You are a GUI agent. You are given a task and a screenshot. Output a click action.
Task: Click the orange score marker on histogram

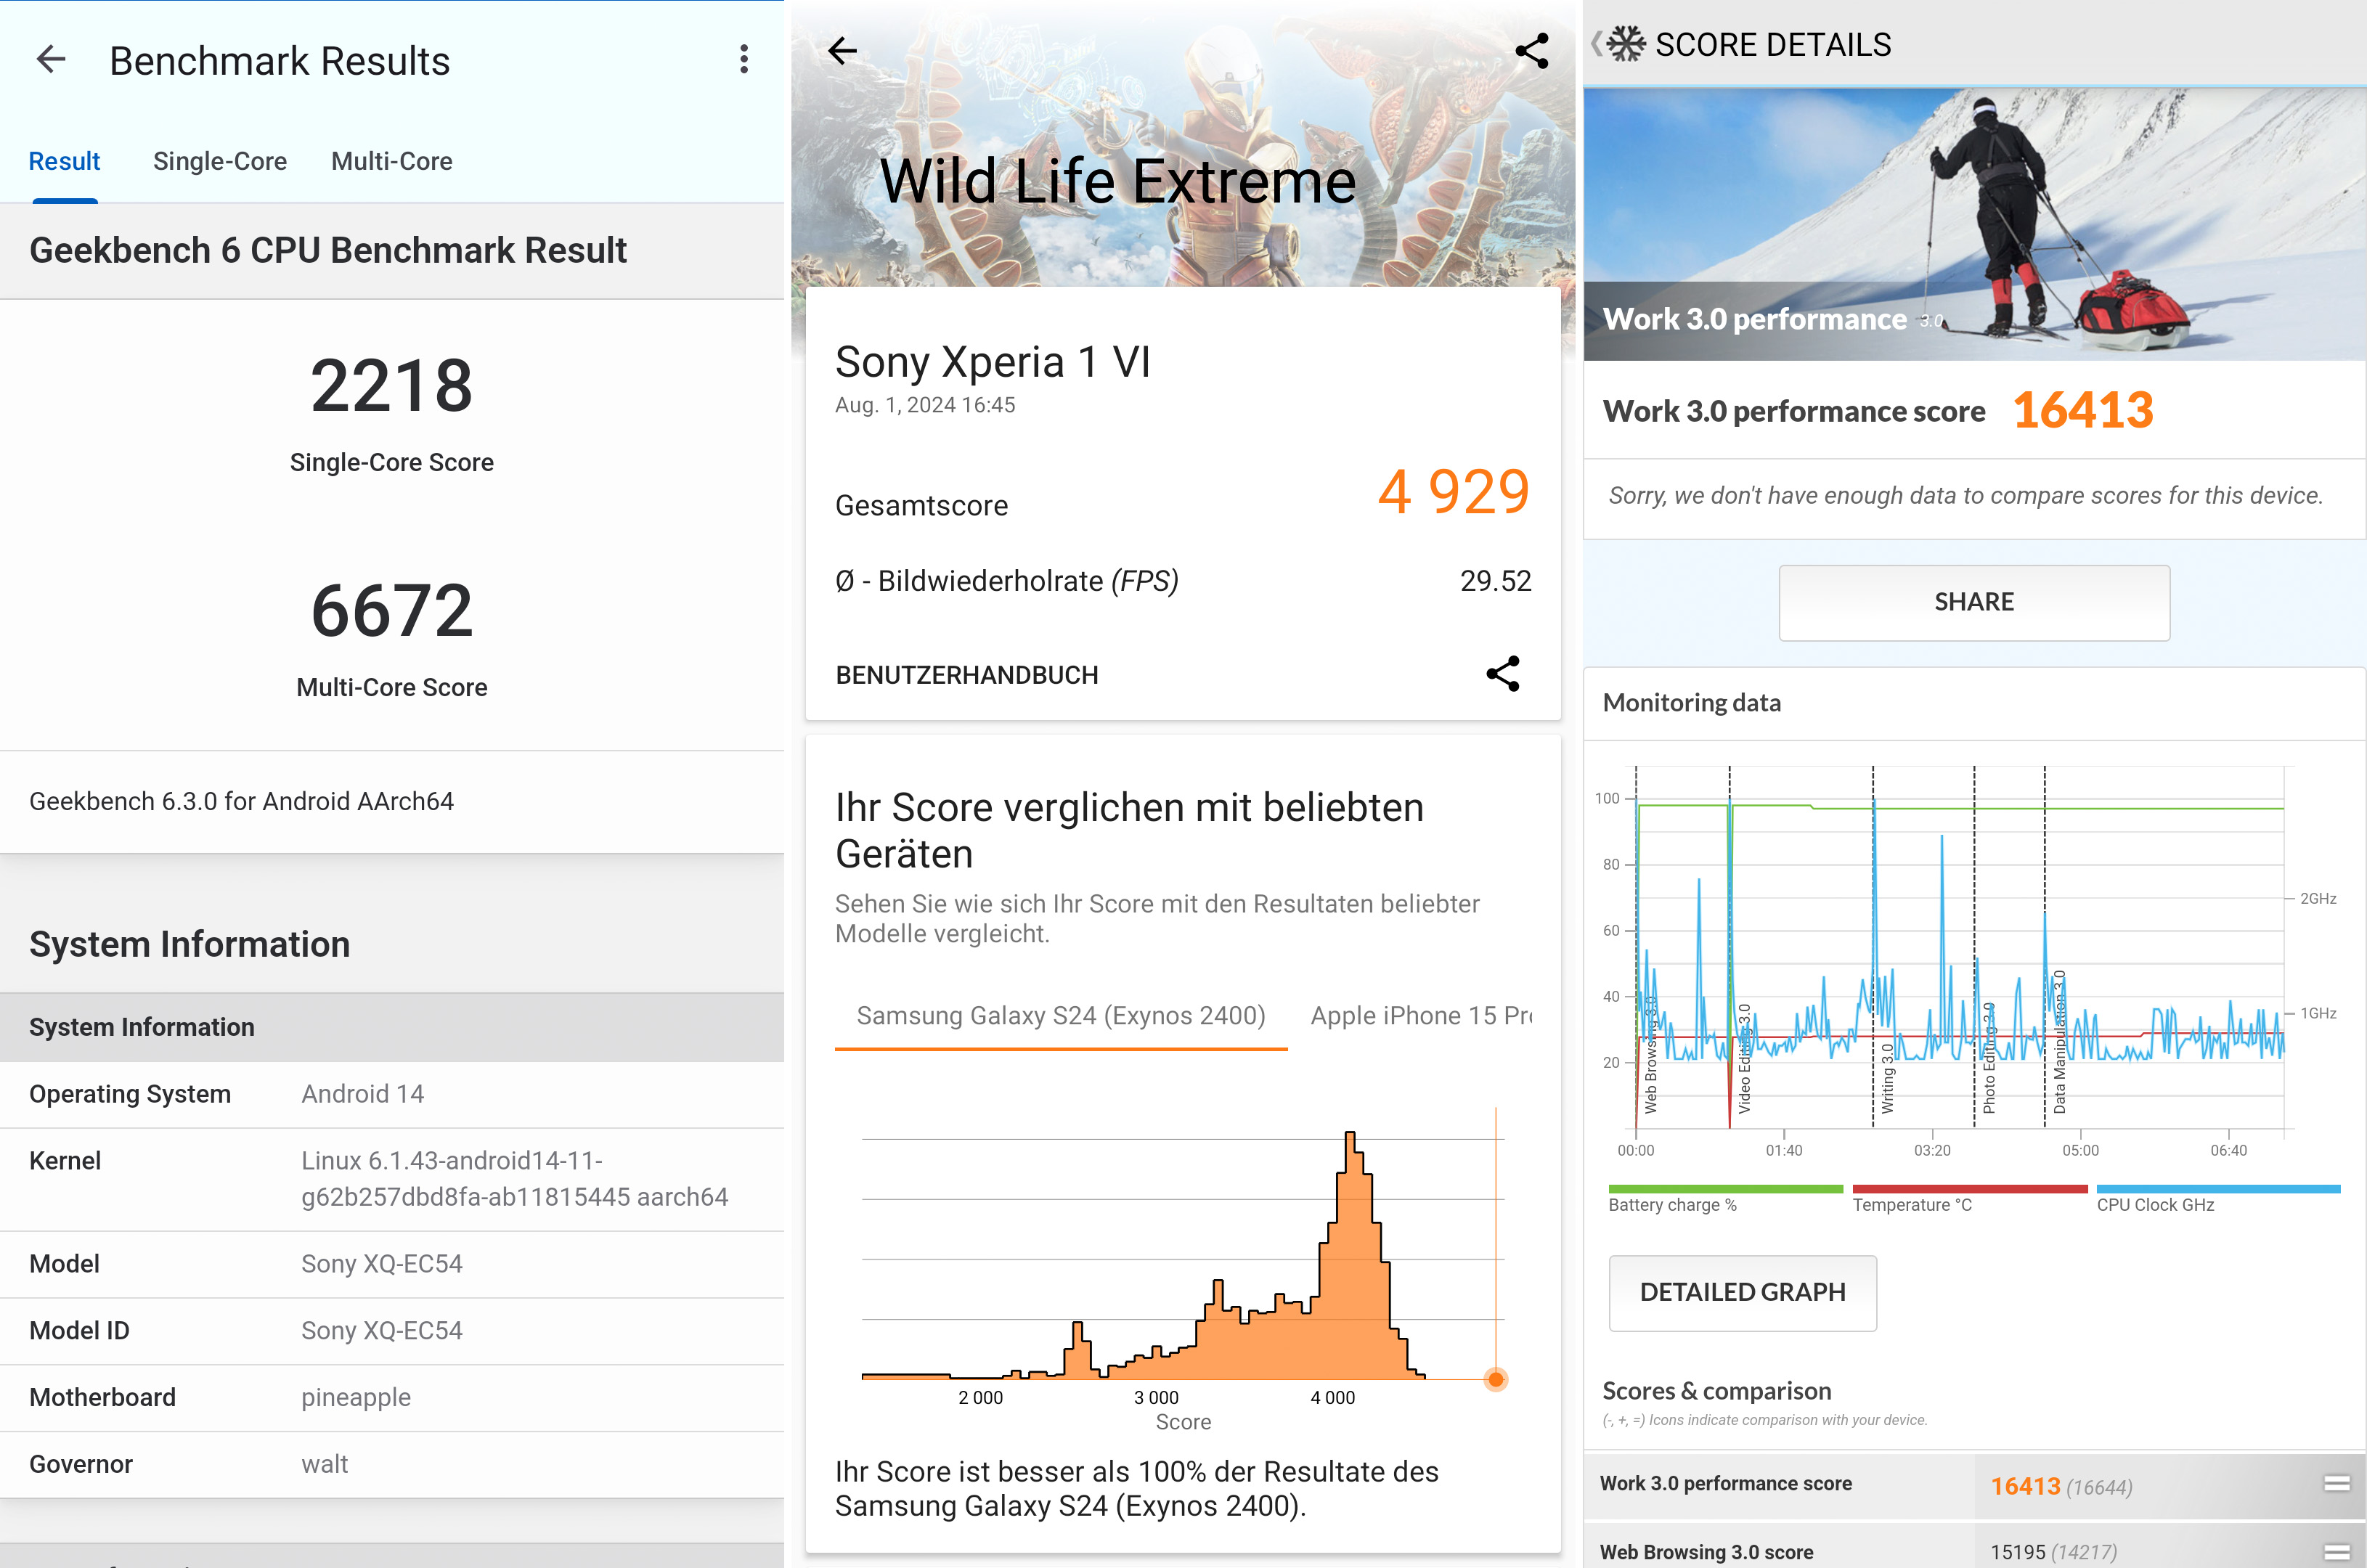1495,1379
